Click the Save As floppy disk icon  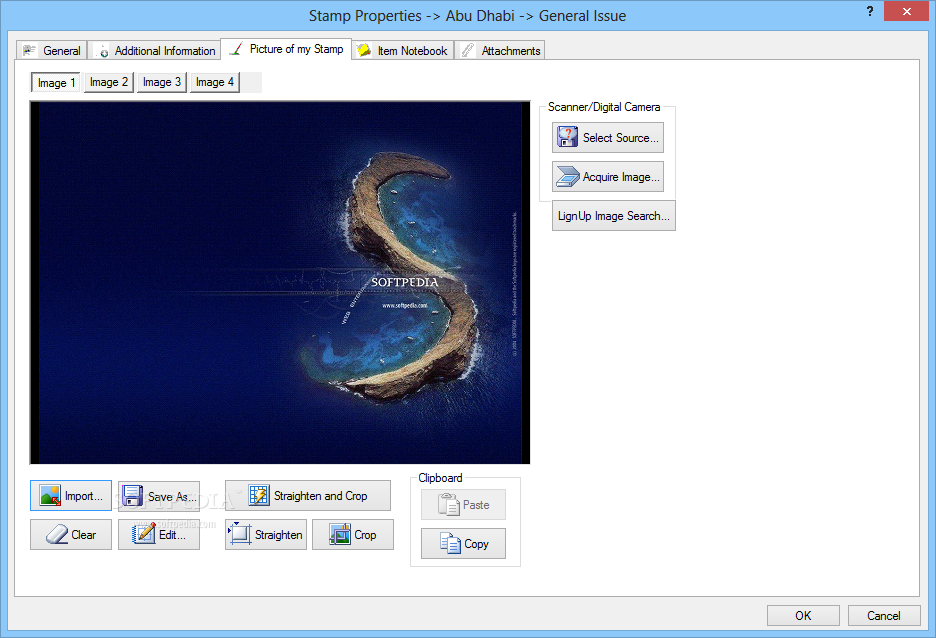click(x=132, y=495)
